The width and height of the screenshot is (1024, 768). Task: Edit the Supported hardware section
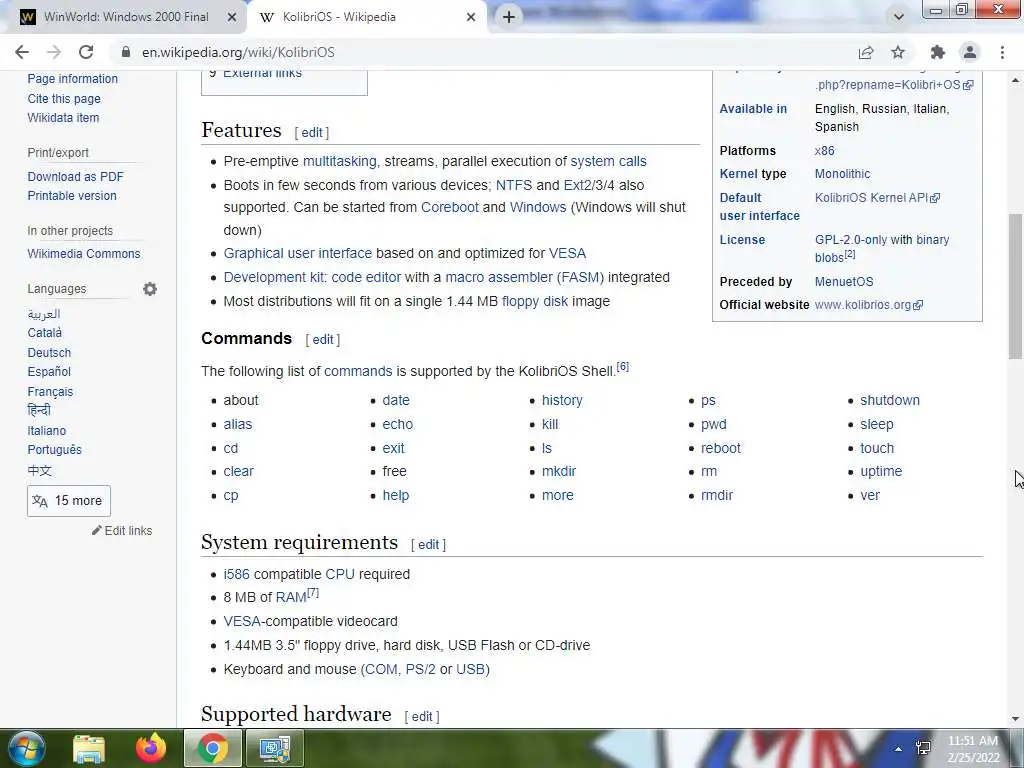coord(422,716)
